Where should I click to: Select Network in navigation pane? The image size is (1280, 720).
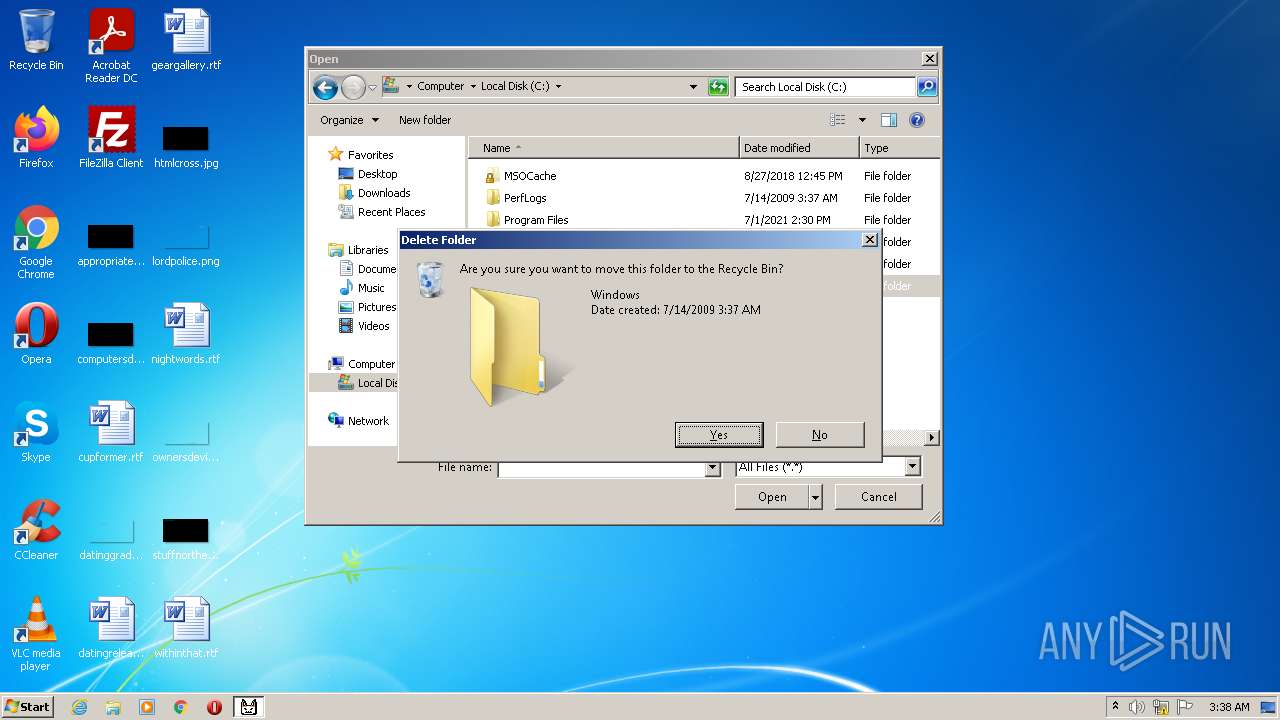[x=368, y=421]
